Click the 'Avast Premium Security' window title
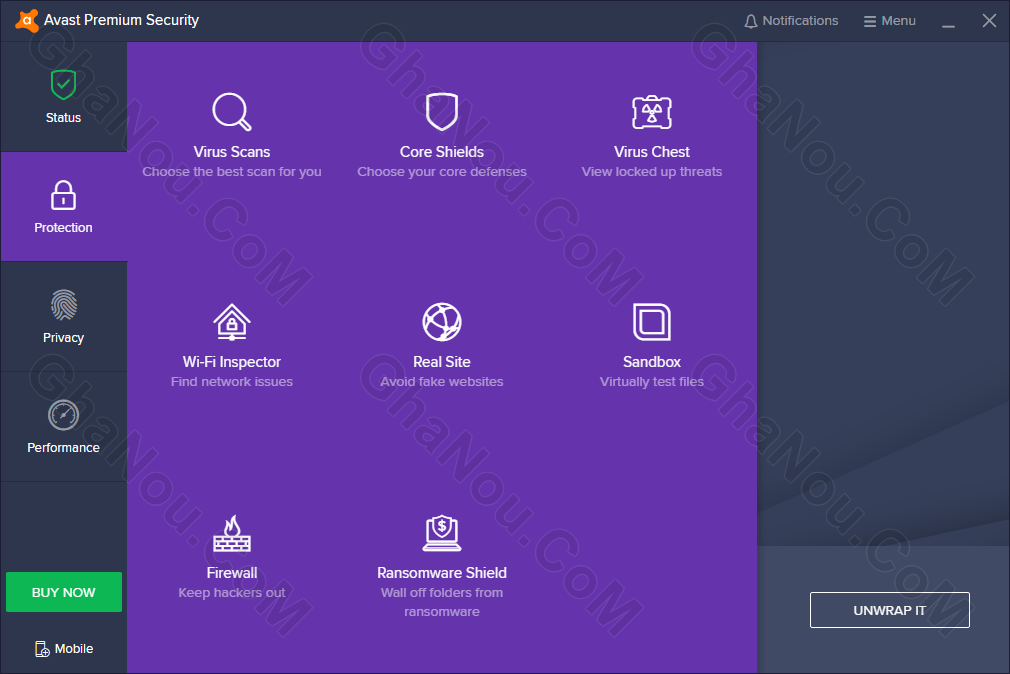Viewport: 1010px width, 674px height. pyautogui.click(x=122, y=20)
